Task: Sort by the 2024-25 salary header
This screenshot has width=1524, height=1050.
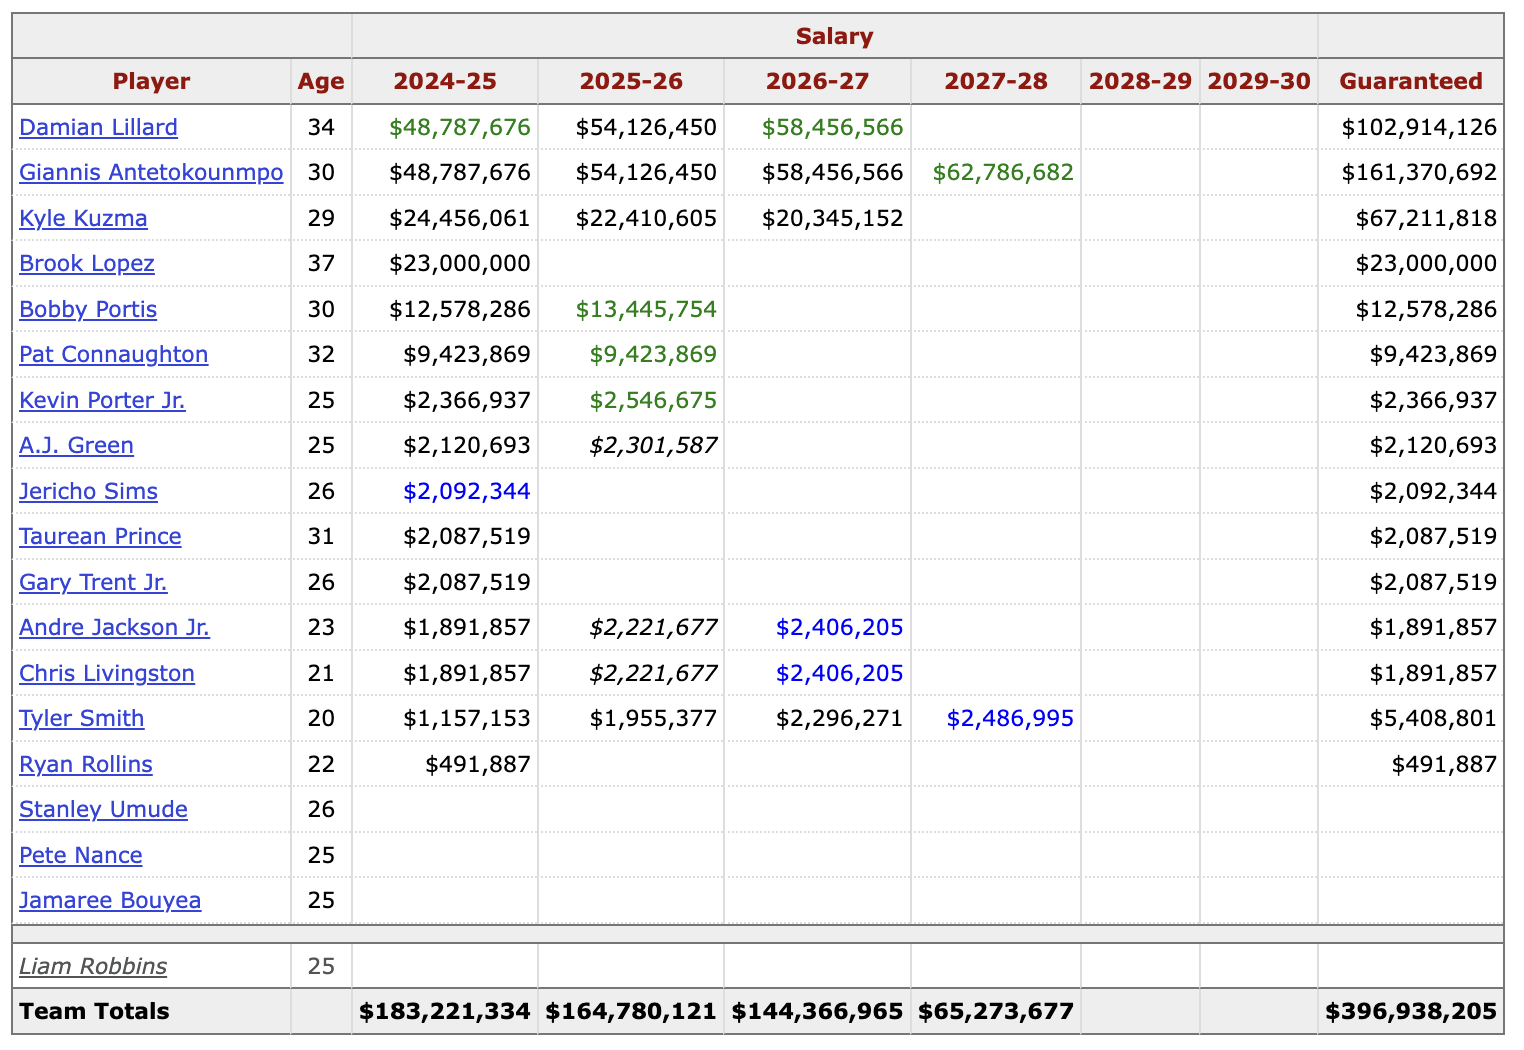Action: (x=445, y=81)
